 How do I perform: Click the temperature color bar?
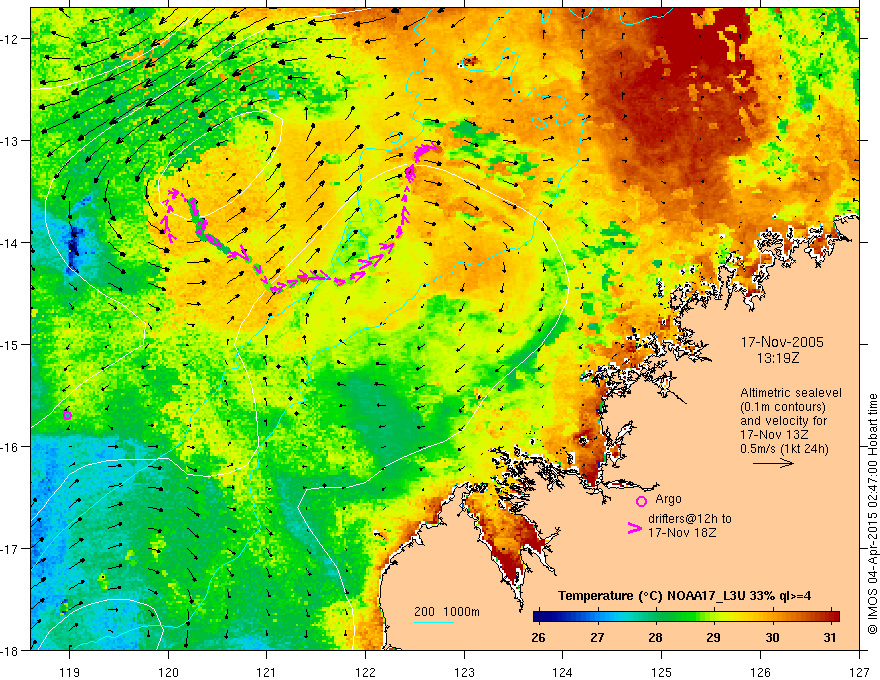[x=686, y=616]
